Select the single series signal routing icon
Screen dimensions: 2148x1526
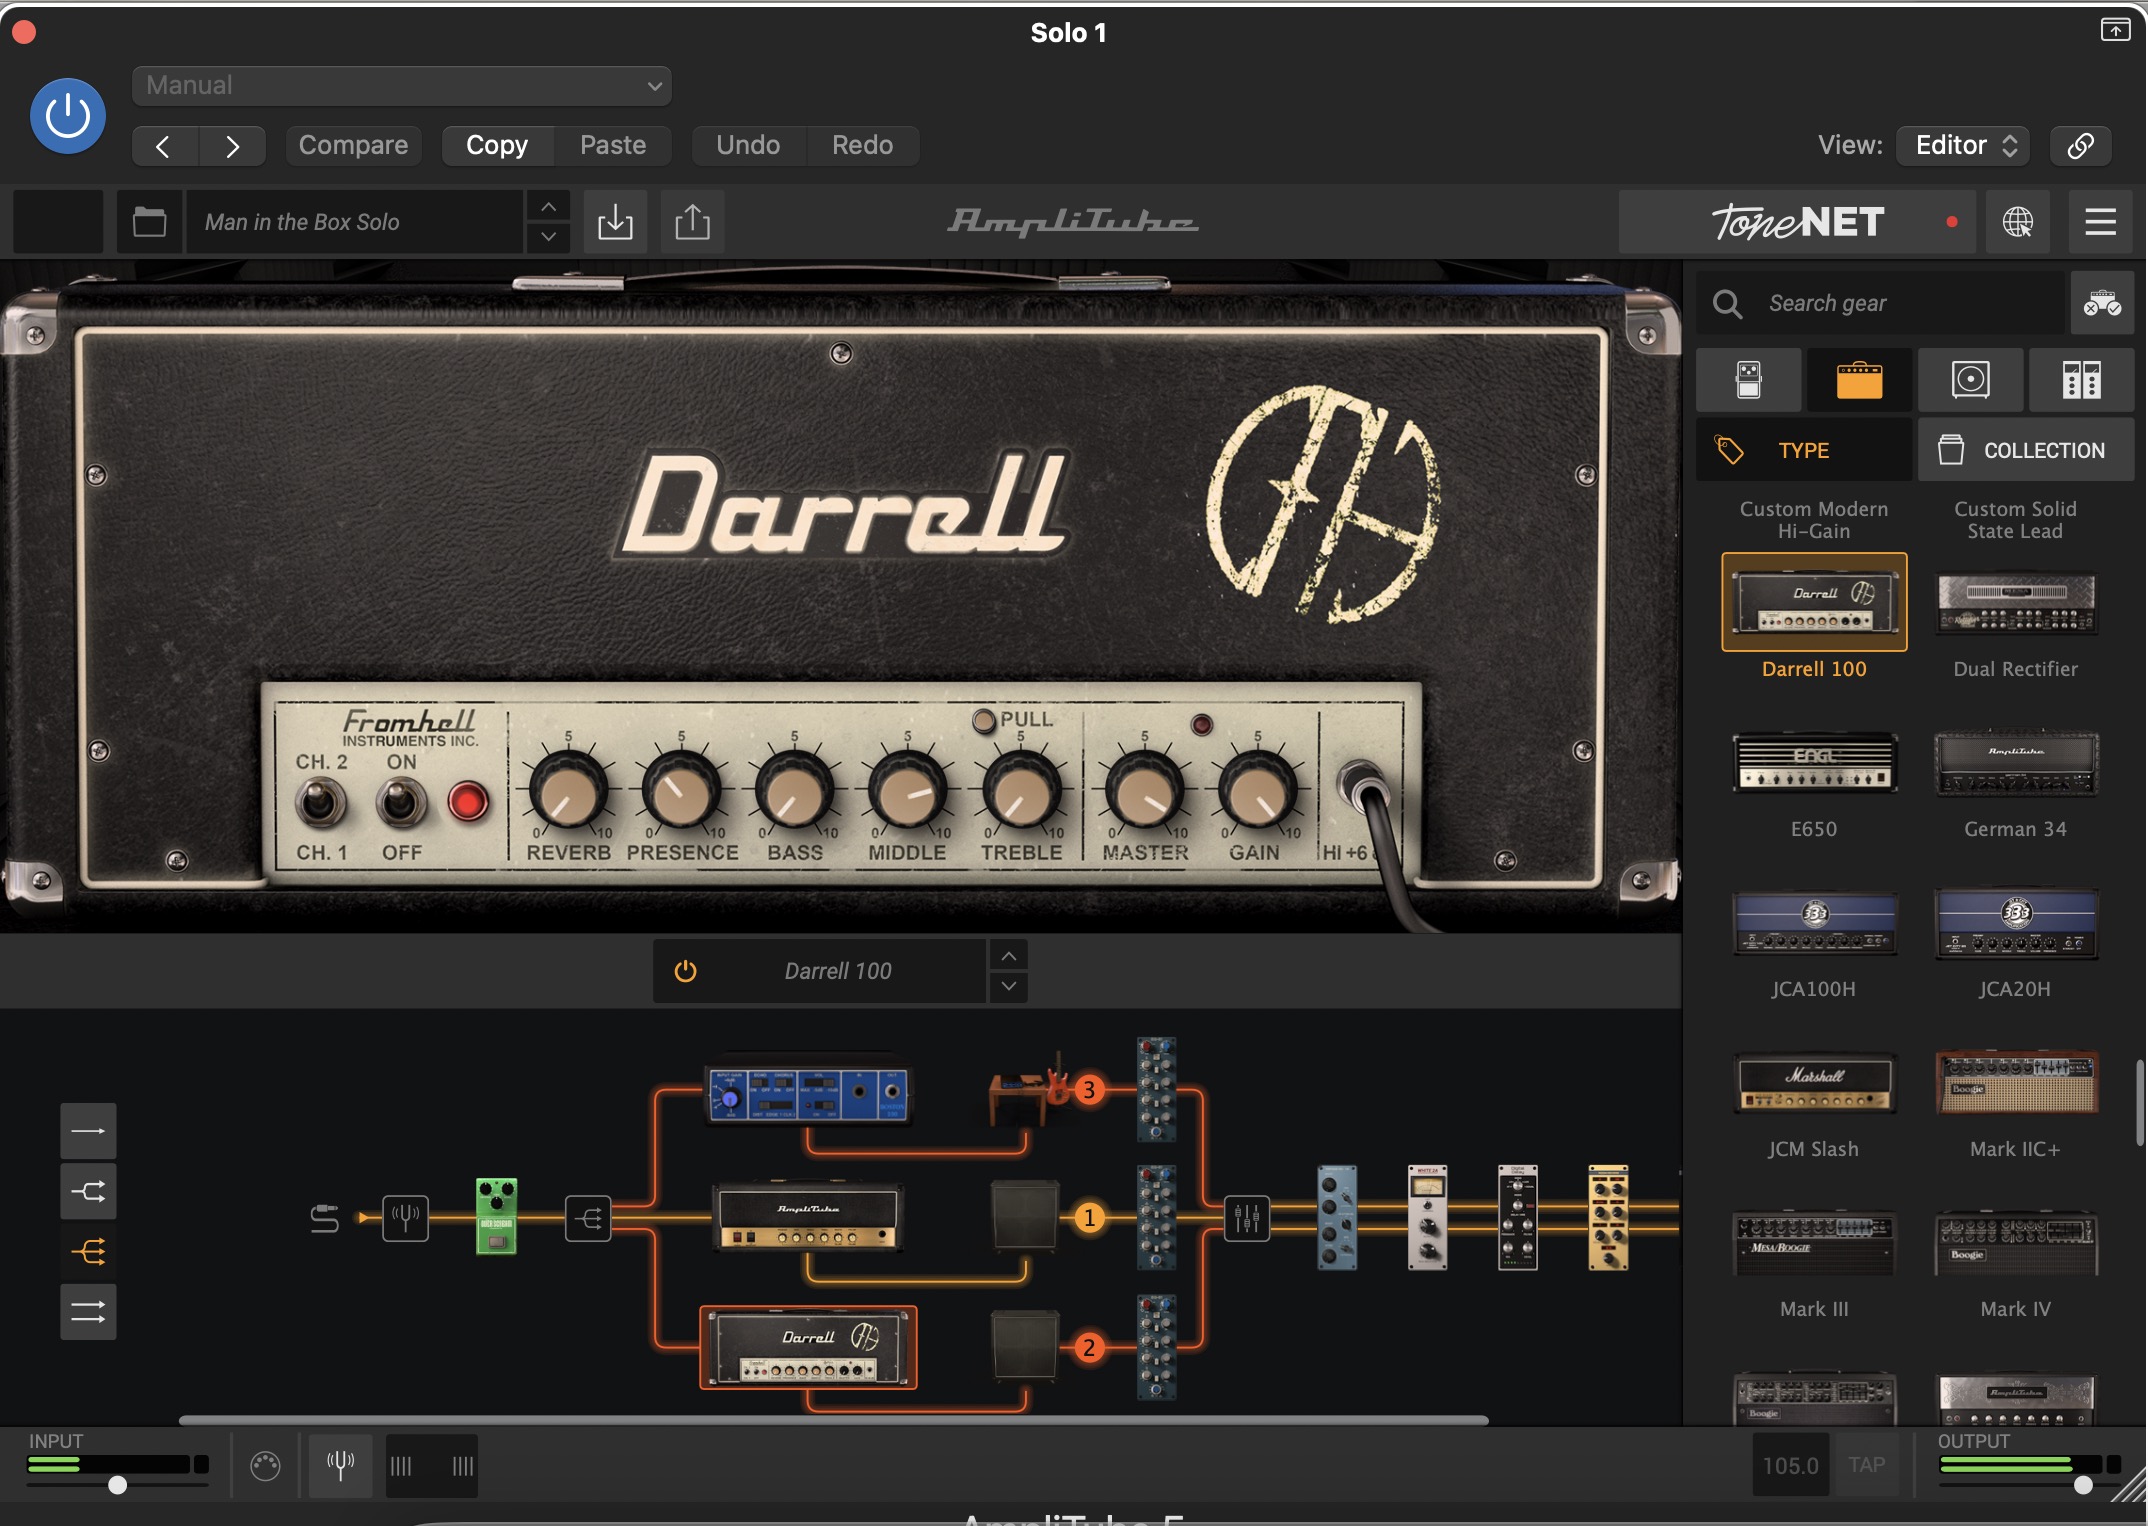[88, 1131]
